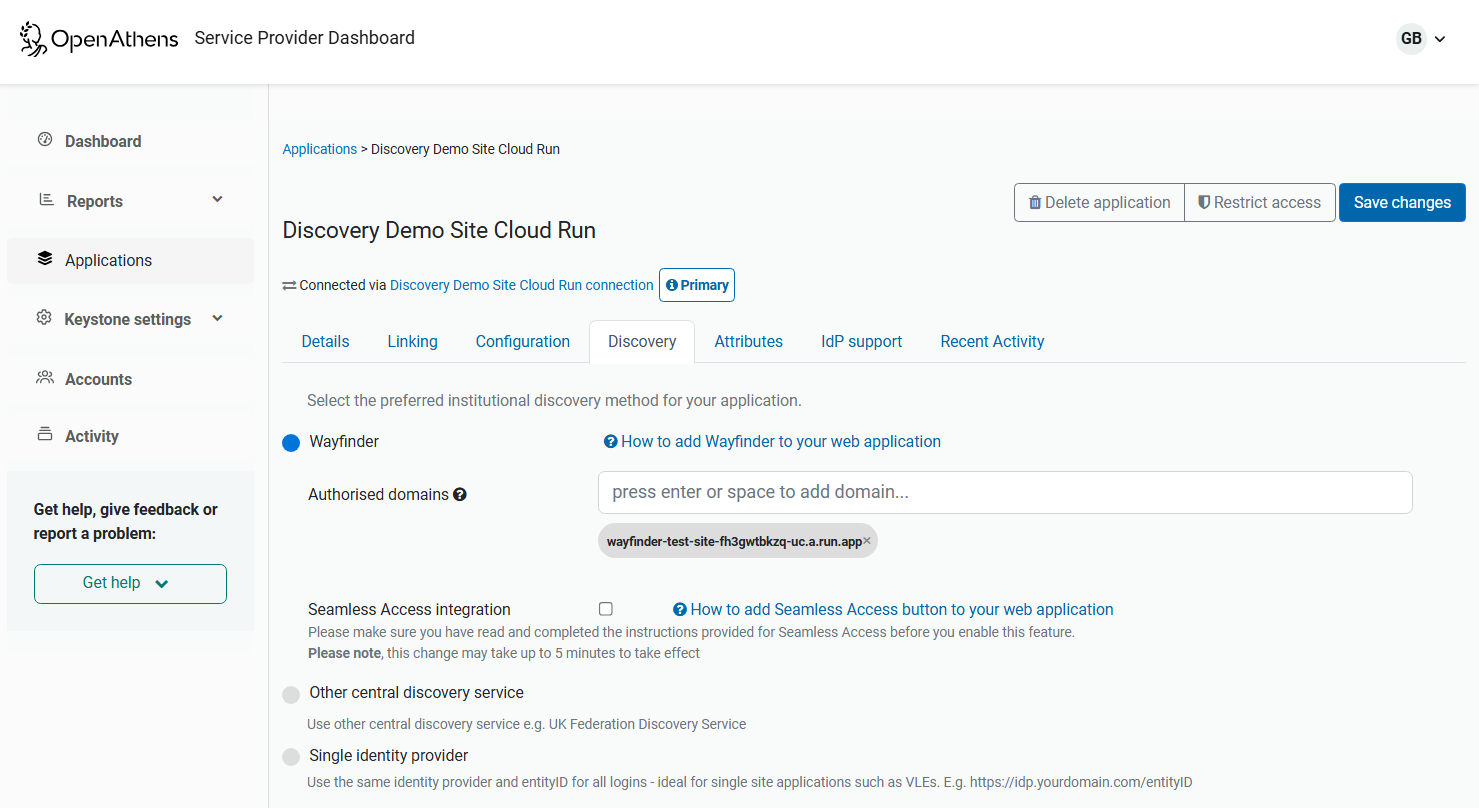Open the Recent Activity tab

pyautogui.click(x=992, y=341)
